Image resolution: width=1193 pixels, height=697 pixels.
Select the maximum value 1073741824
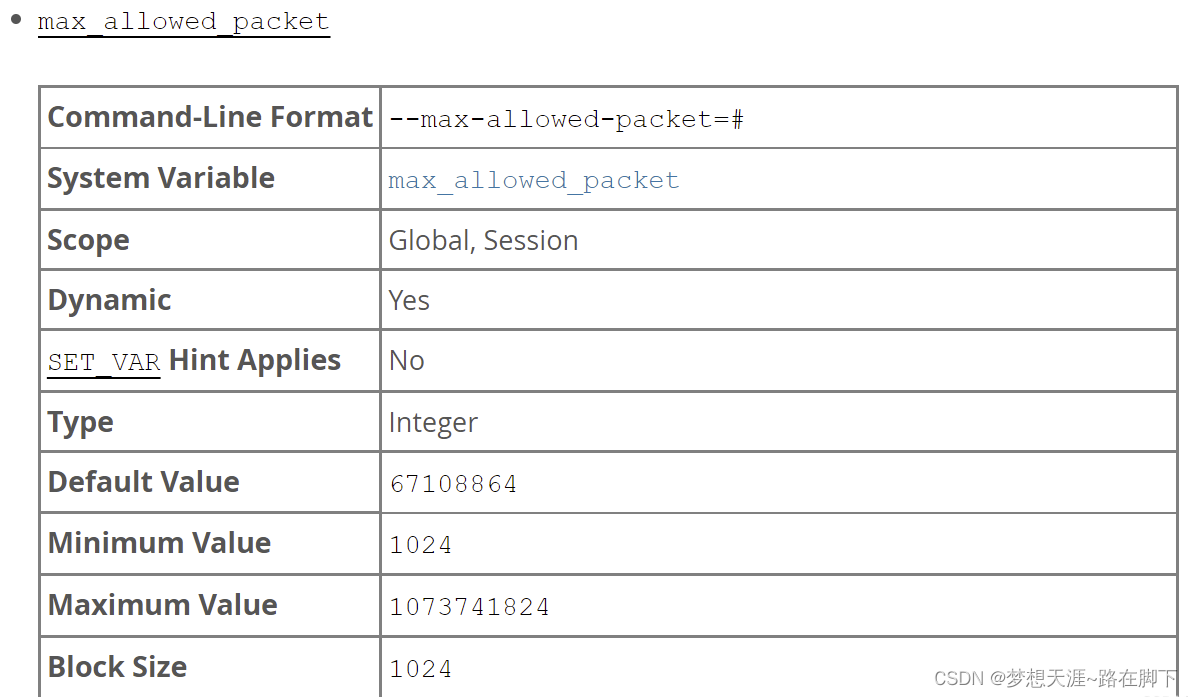[469, 607]
